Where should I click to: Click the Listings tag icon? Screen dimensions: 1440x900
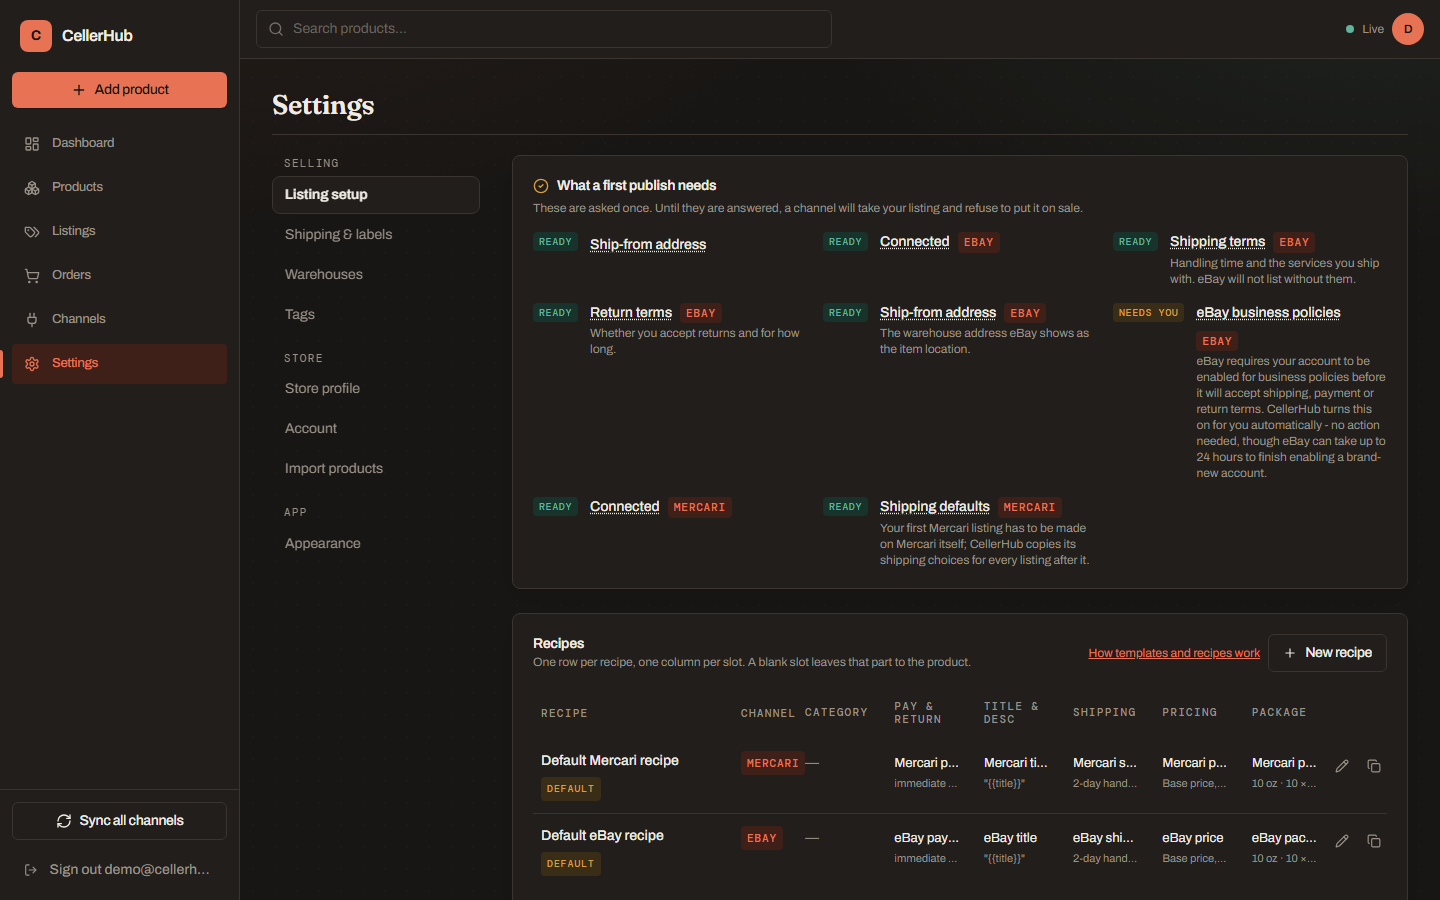[32, 232]
